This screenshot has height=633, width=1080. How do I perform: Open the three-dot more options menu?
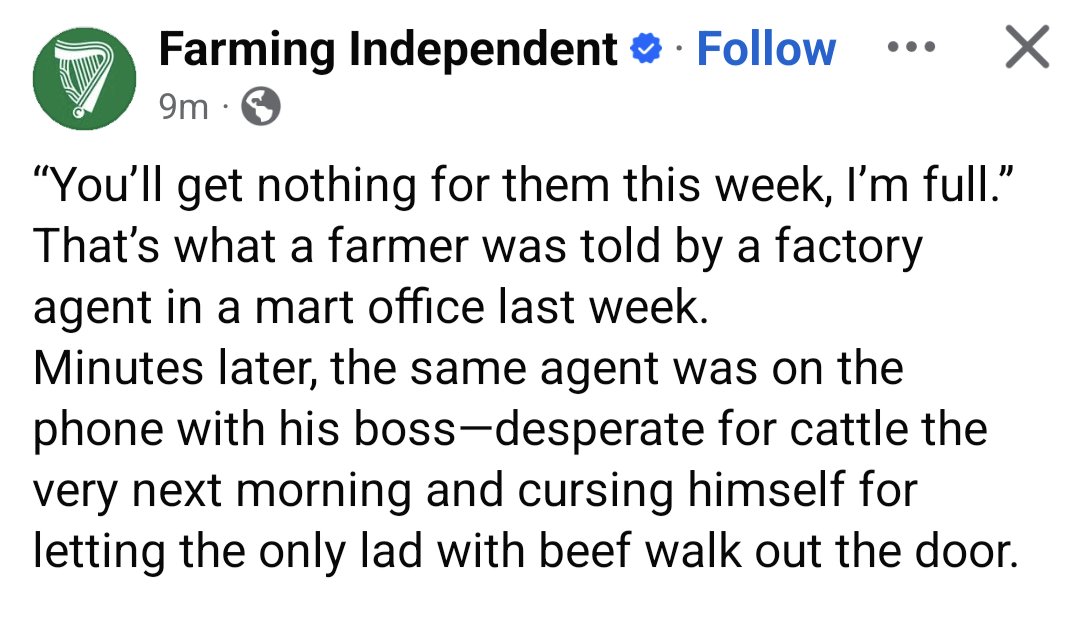click(911, 48)
